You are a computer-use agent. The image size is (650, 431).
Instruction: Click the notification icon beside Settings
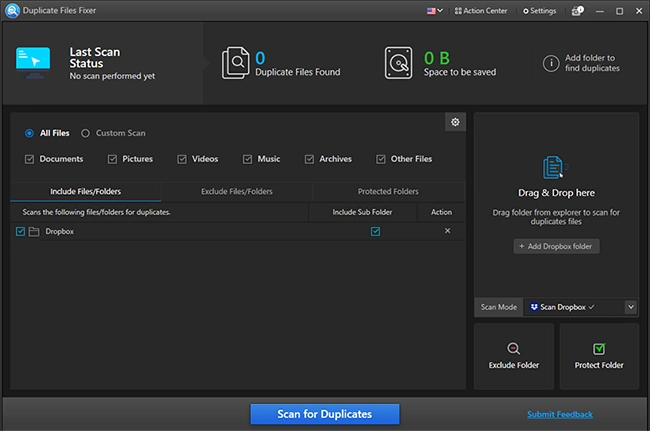coord(577,11)
